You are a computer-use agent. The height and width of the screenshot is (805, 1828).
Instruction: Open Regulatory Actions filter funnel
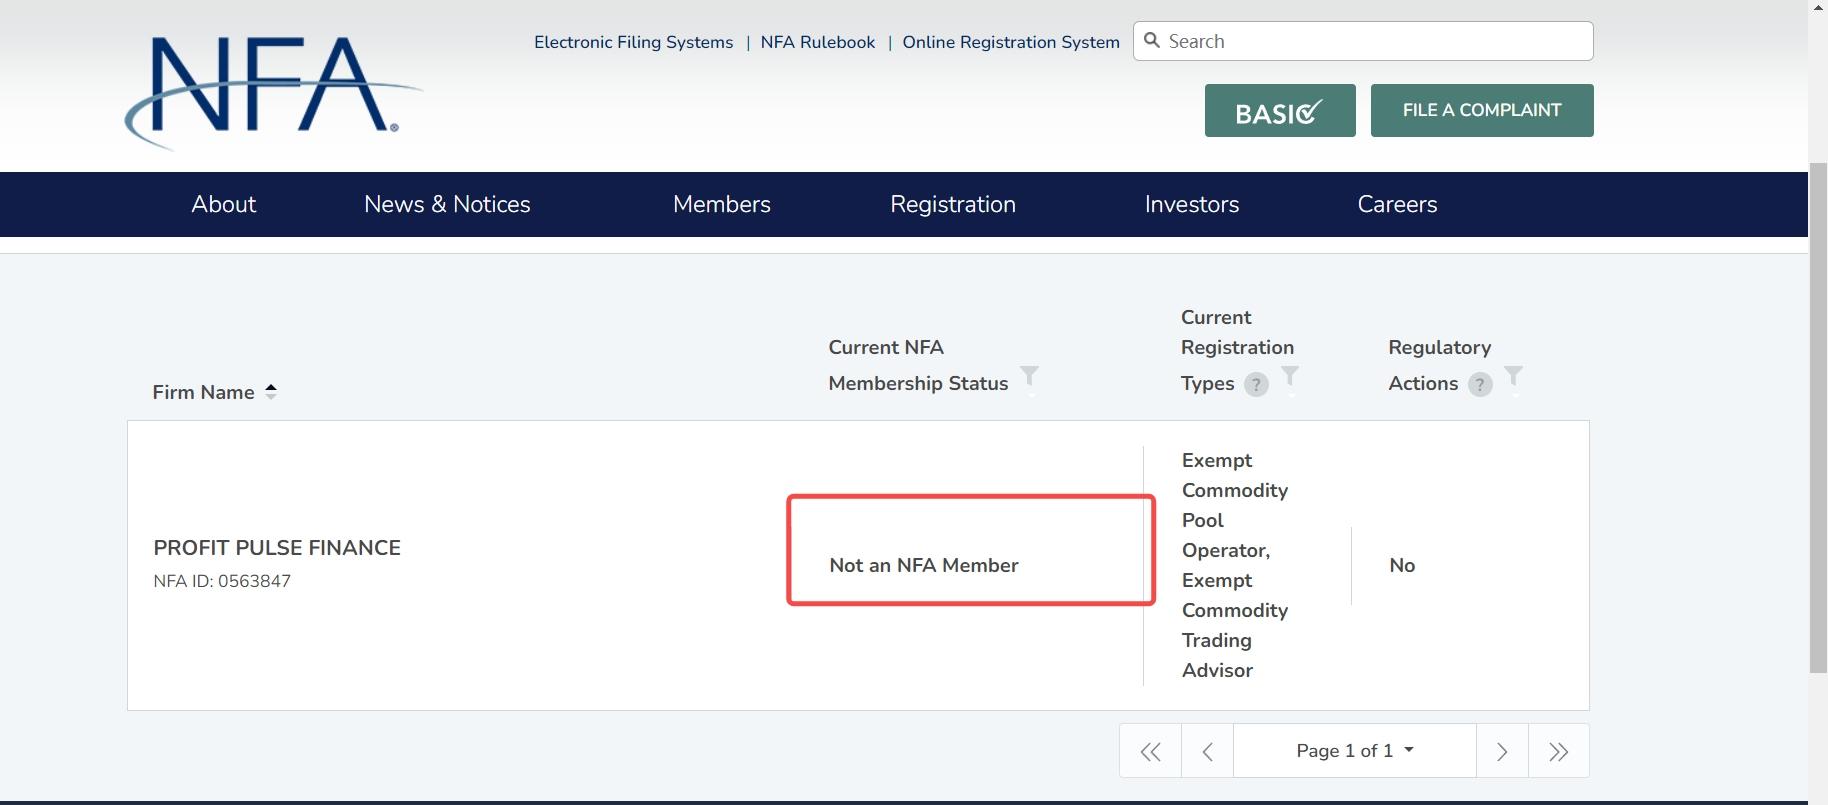pyautogui.click(x=1514, y=379)
